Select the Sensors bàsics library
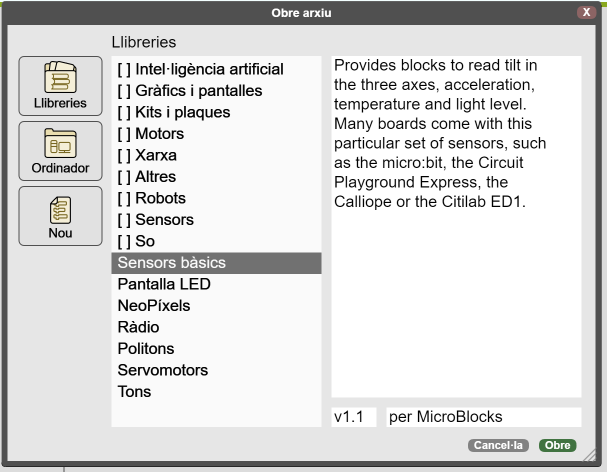 pyautogui.click(x=172, y=263)
